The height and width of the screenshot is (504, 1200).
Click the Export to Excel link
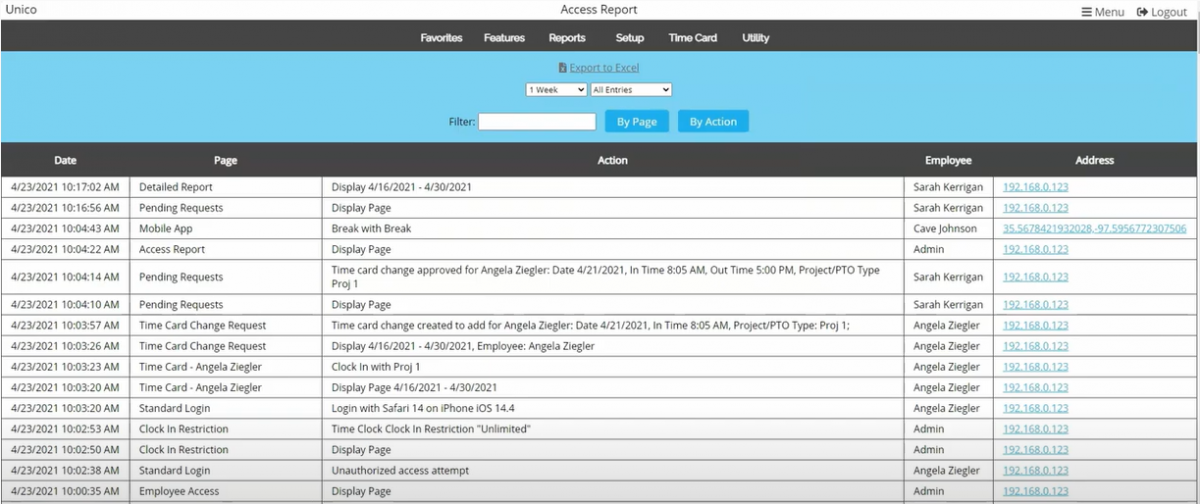(604, 68)
